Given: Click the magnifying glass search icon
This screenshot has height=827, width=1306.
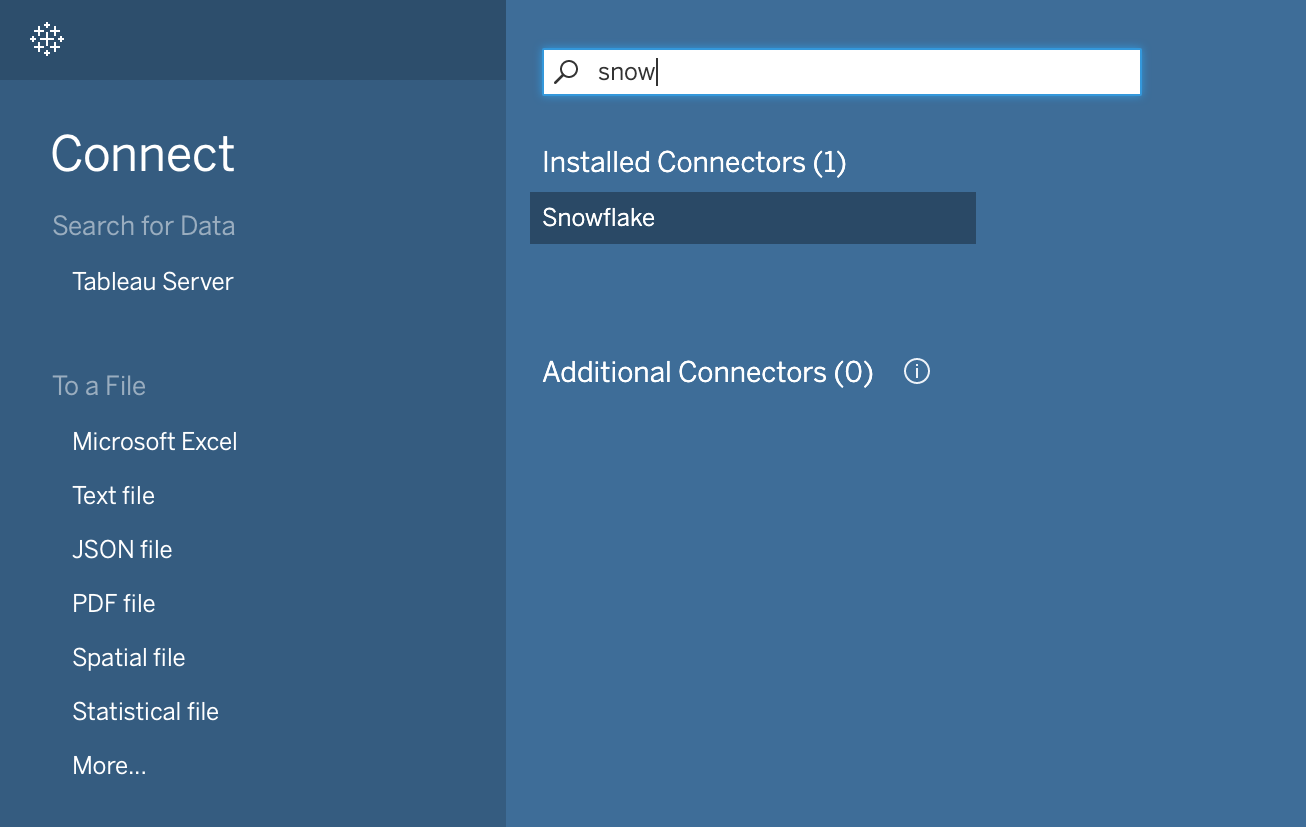Looking at the screenshot, I should point(567,71).
